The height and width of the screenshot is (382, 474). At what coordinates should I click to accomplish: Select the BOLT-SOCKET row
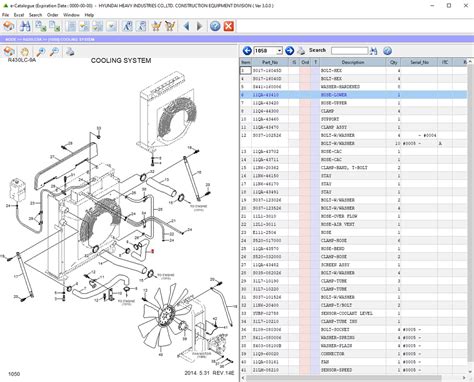coord(354,329)
